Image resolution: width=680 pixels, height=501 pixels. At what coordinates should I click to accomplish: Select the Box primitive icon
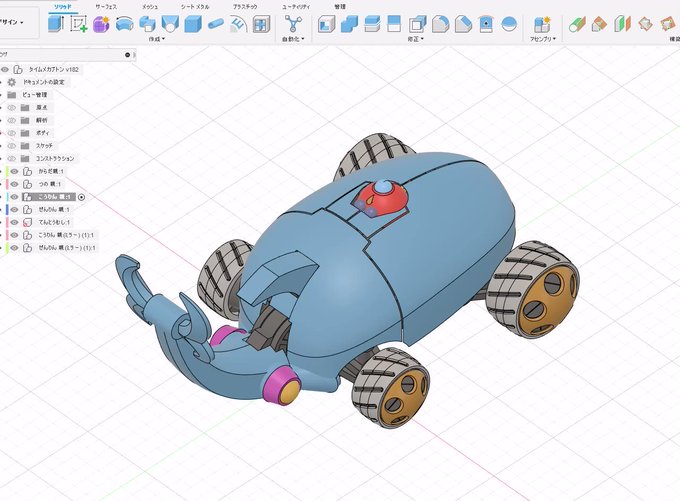point(193,24)
